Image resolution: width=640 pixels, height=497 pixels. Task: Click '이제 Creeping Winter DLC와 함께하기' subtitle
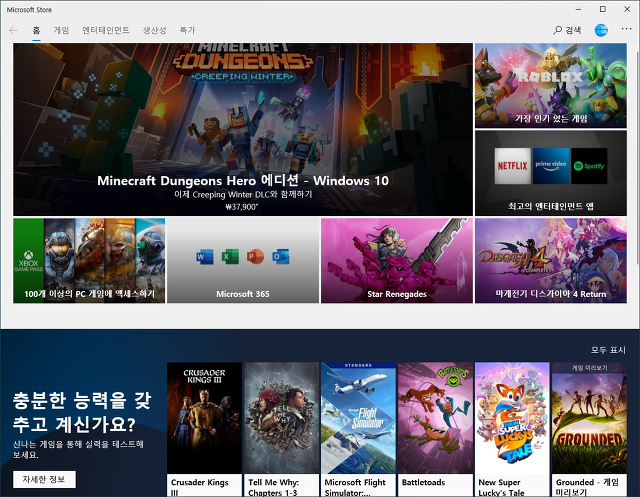(243, 194)
